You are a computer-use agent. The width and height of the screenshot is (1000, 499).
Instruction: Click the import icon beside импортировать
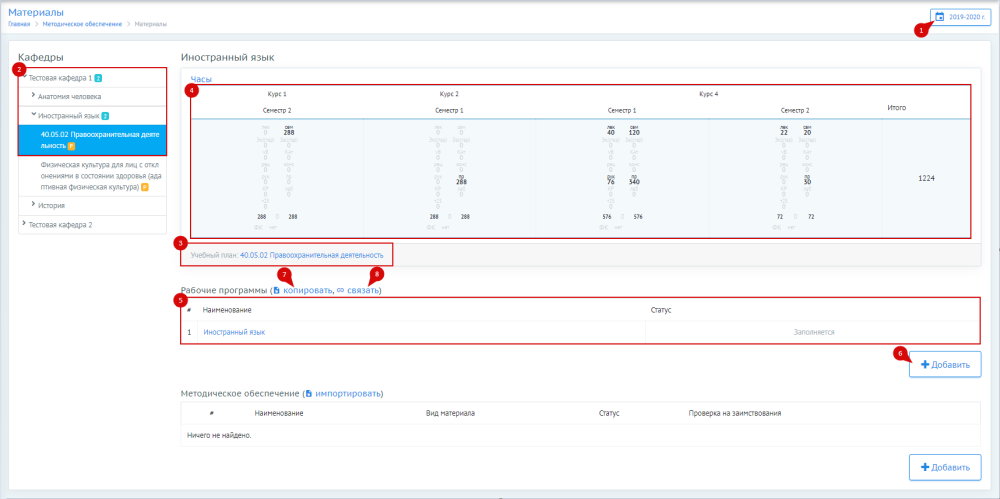309,393
